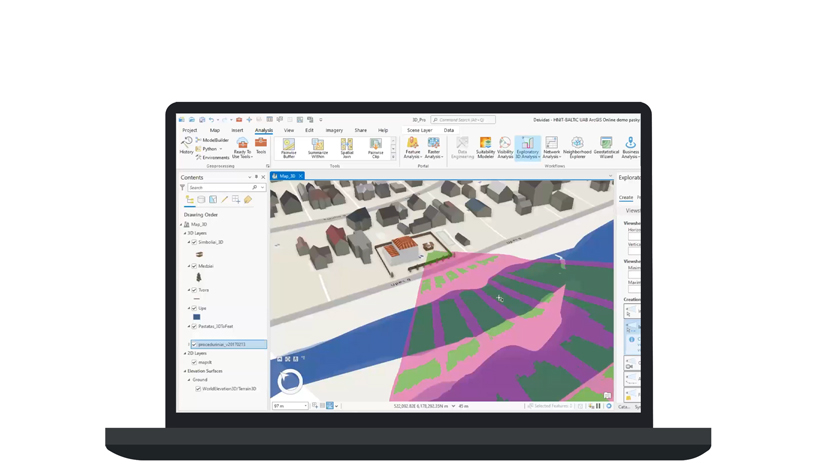Switch to the Map ribbon tab
Viewport: 826px width, 465px height.
(215, 130)
